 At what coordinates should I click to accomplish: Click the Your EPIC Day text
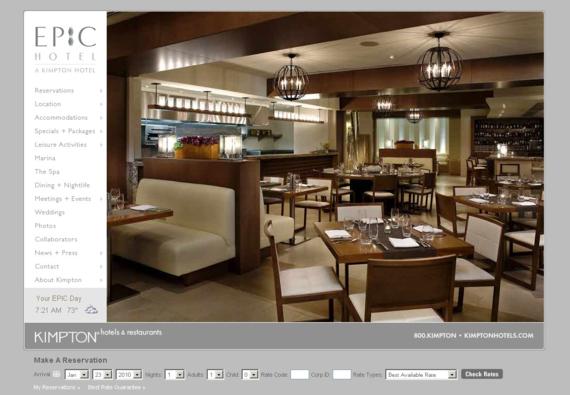pos(59,298)
